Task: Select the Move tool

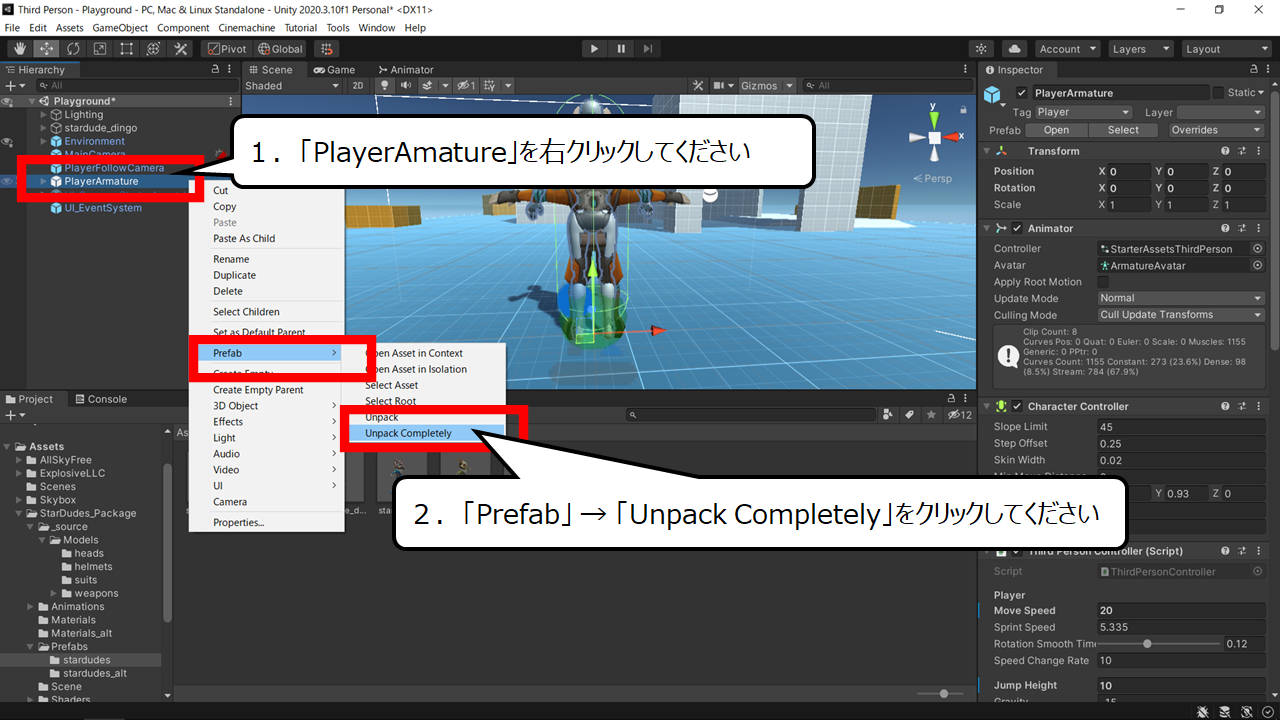Action: 46,49
